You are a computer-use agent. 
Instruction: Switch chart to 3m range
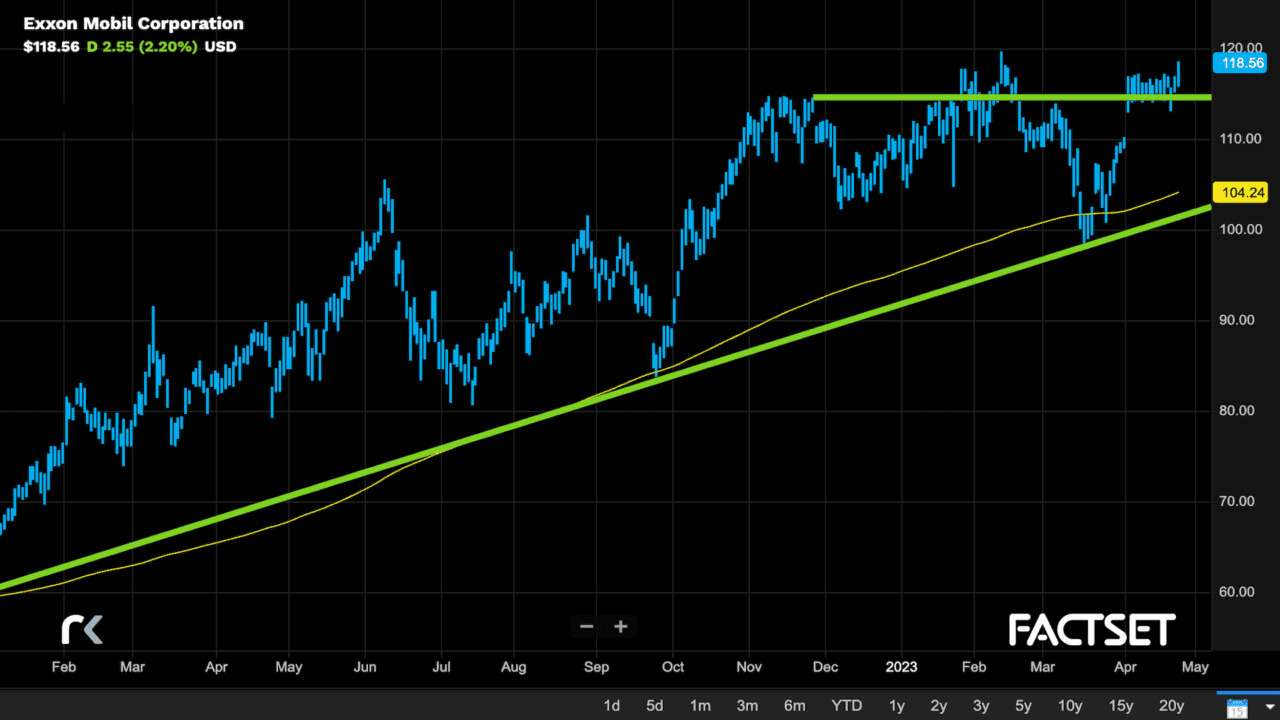click(747, 706)
